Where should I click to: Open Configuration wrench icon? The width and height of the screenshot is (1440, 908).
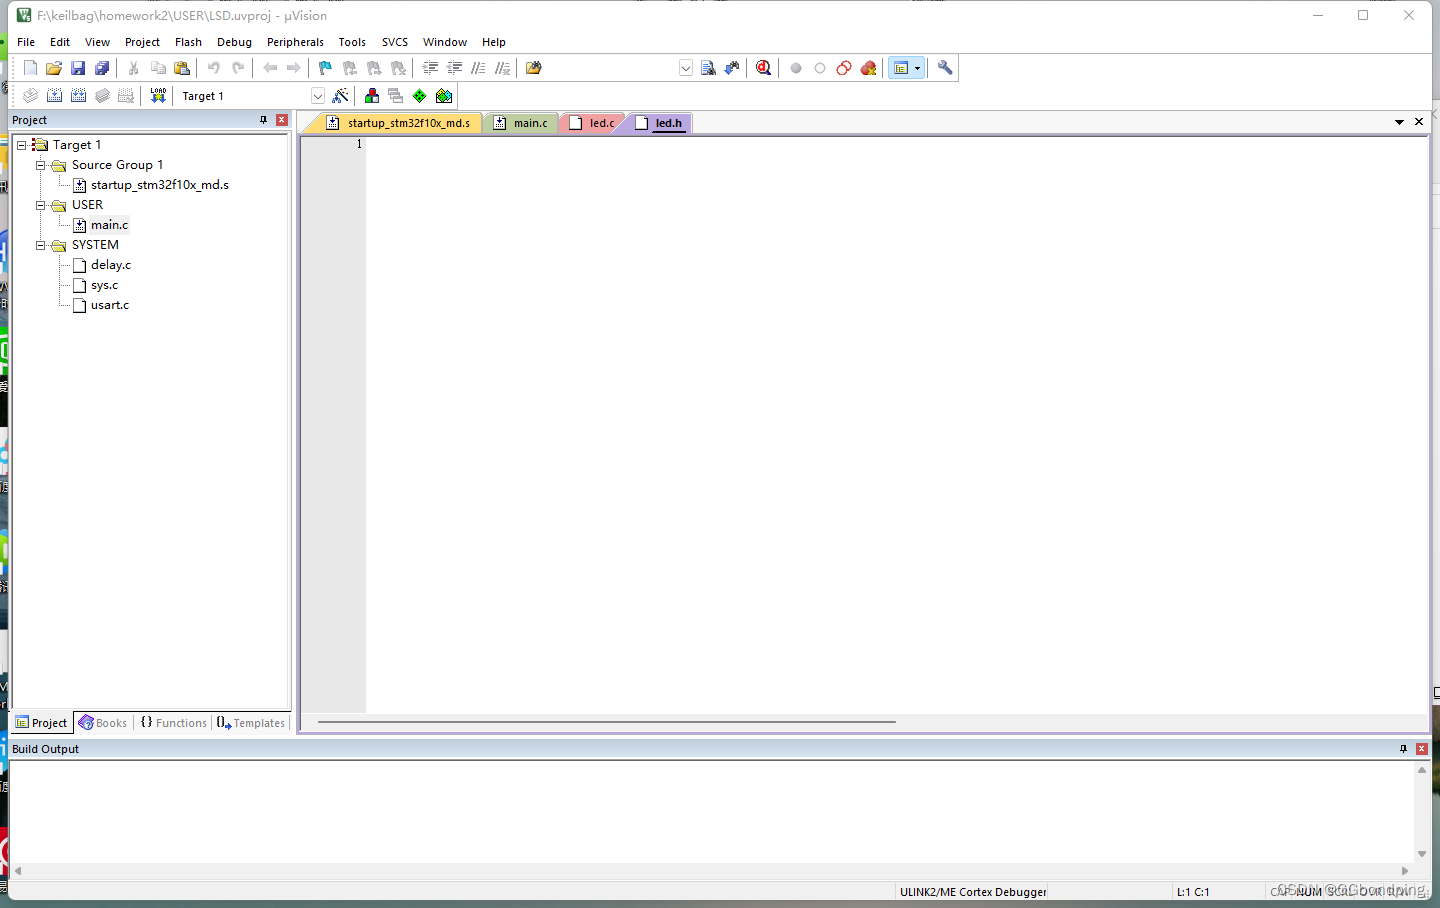click(944, 68)
